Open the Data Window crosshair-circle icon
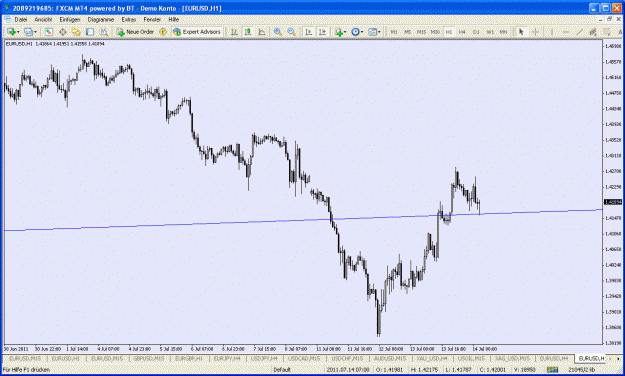This screenshot has height=376, width=625. 63,32
